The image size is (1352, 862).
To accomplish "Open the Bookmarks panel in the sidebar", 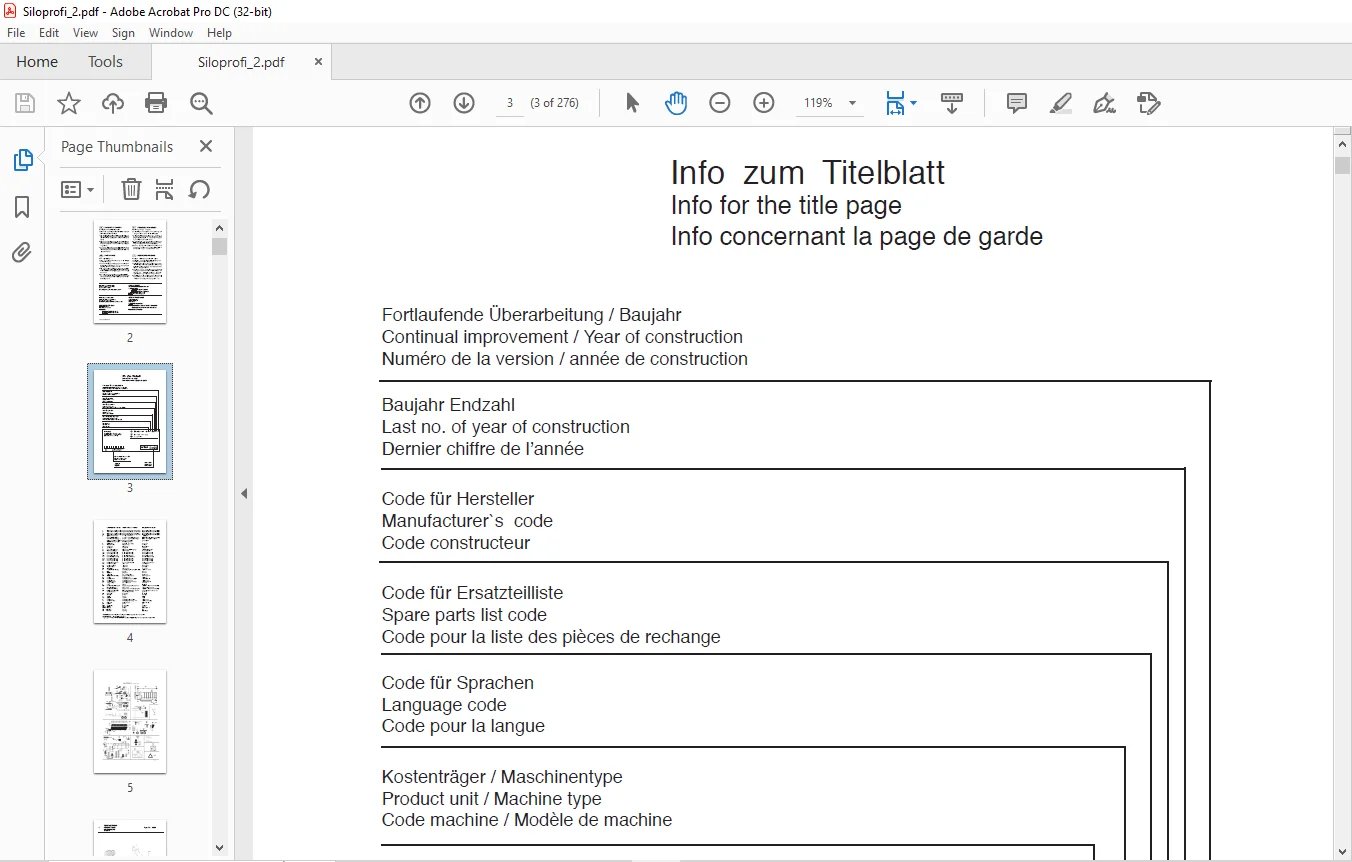I will (x=22, y=207).
